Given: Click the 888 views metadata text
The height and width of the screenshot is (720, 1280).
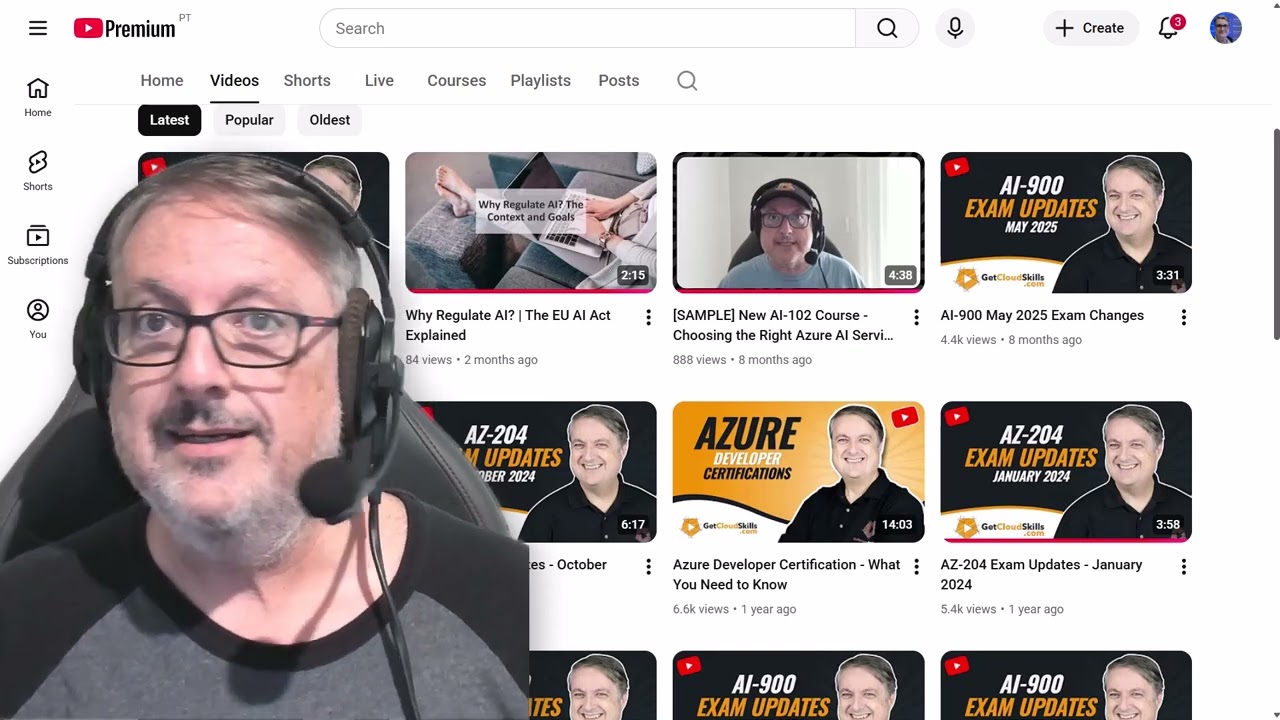Looking at the screenshot, I should point(699,360).
